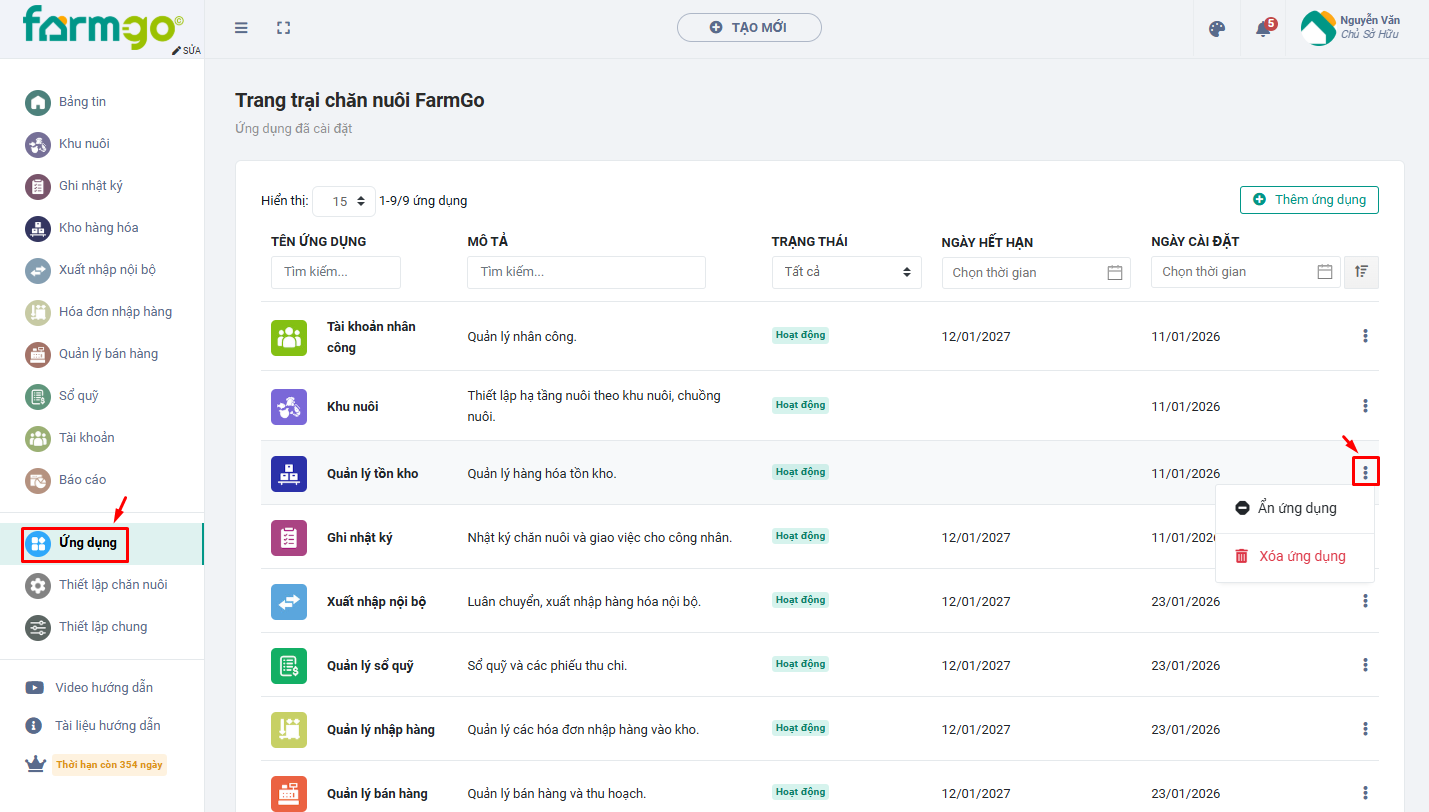Screen dimensions: 1429x812
Task: Go to Báo cáo in sidebar
Action: pyautogui.click(x=82, y=480)
